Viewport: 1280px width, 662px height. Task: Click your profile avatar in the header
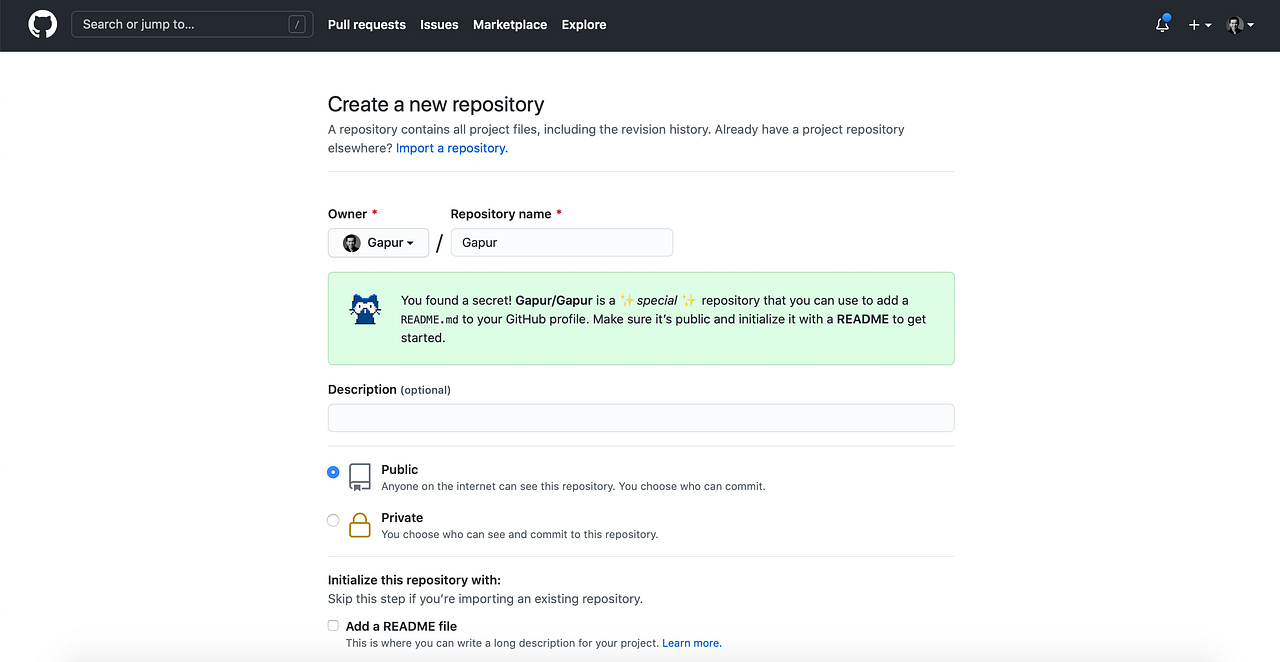click(1234, 25)
